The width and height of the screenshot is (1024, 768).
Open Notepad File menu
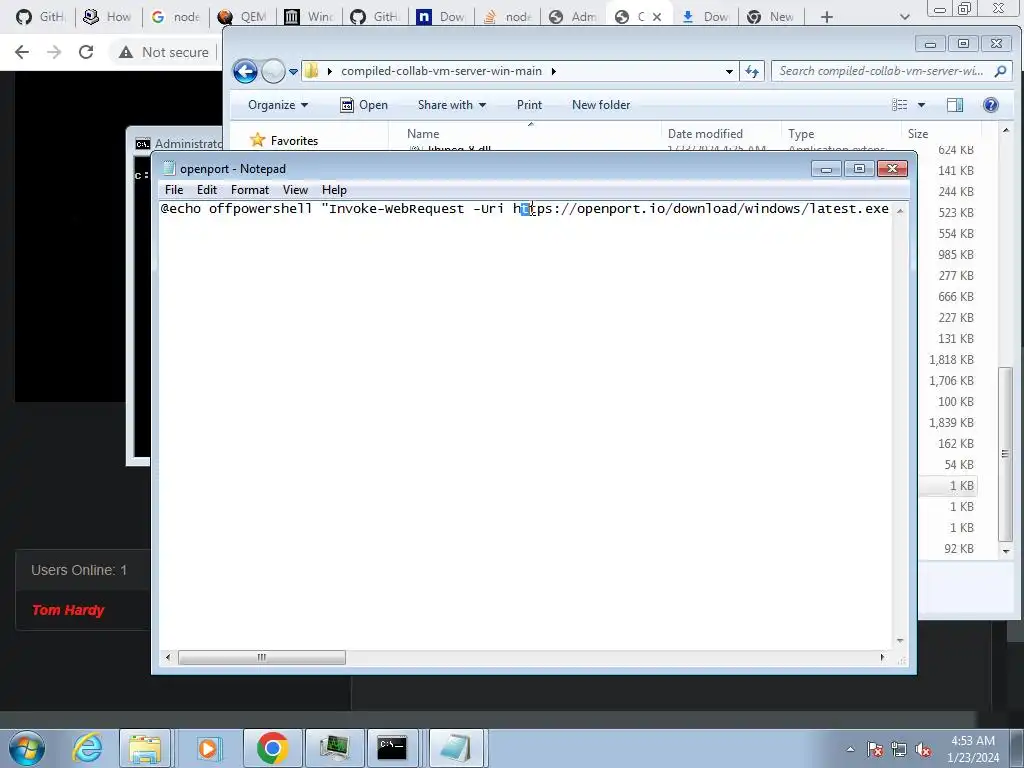[x=174, y=190]
